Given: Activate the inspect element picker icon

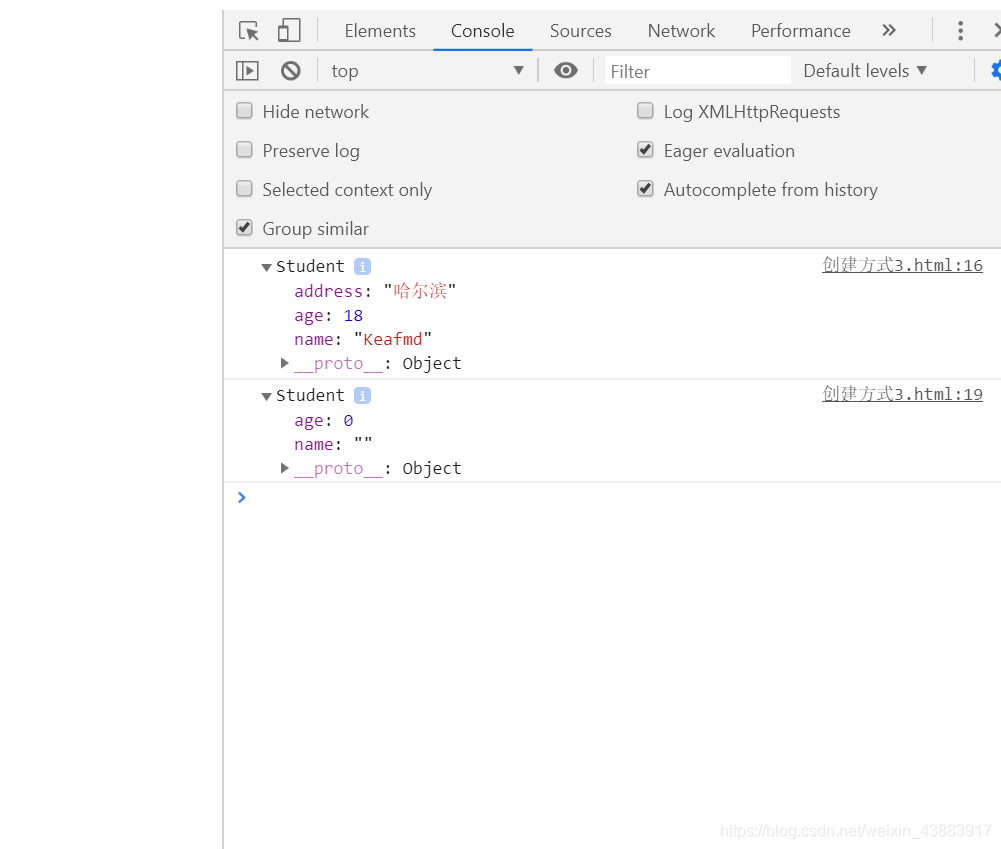Looking at the screenshot, I should click(x=248, y=31).
